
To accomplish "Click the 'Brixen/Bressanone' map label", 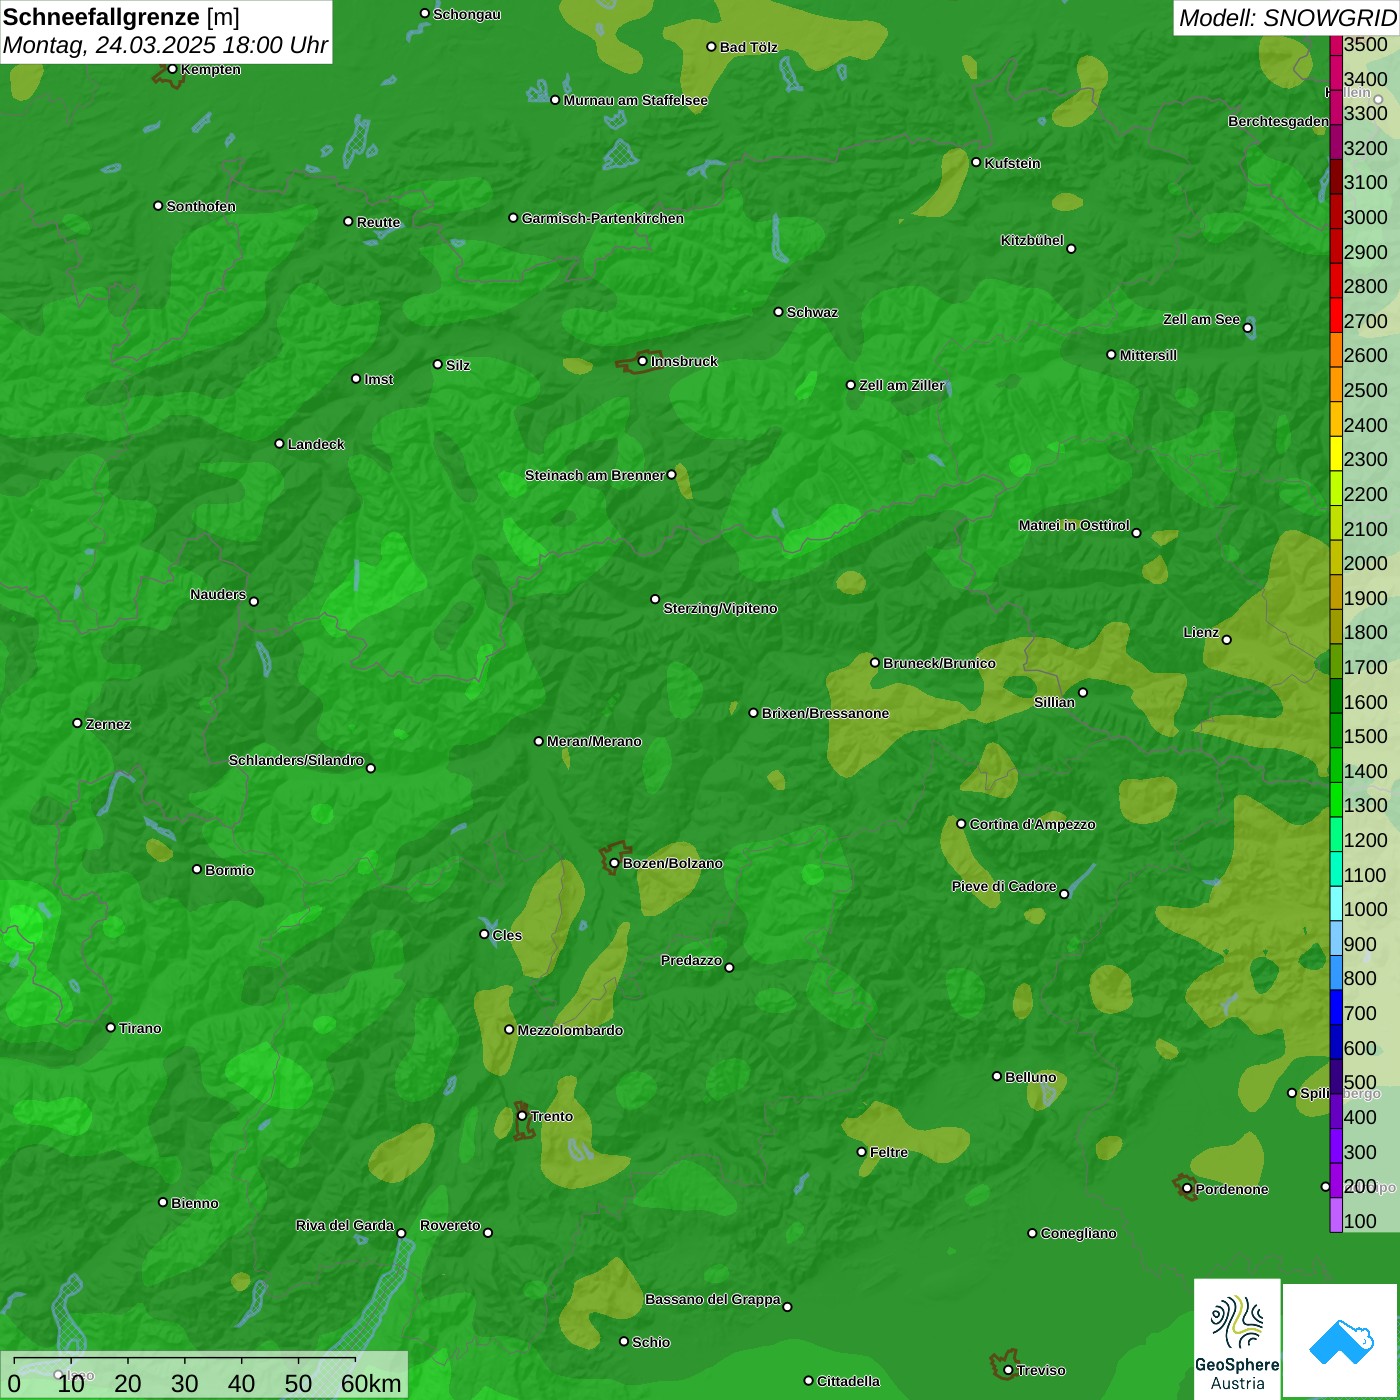I will point(825,713).
